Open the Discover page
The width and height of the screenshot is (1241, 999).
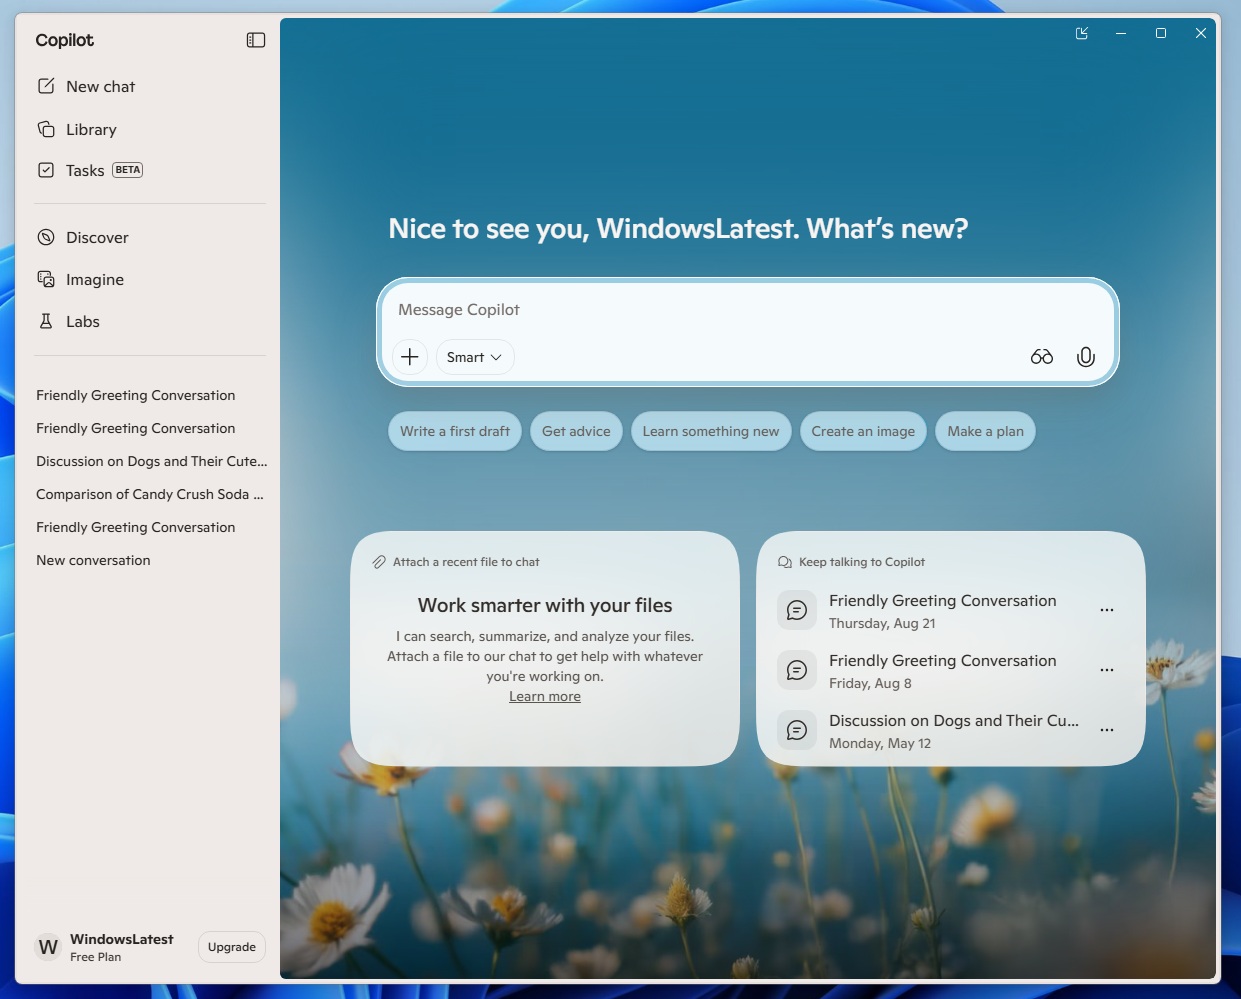tap(96, 237)
